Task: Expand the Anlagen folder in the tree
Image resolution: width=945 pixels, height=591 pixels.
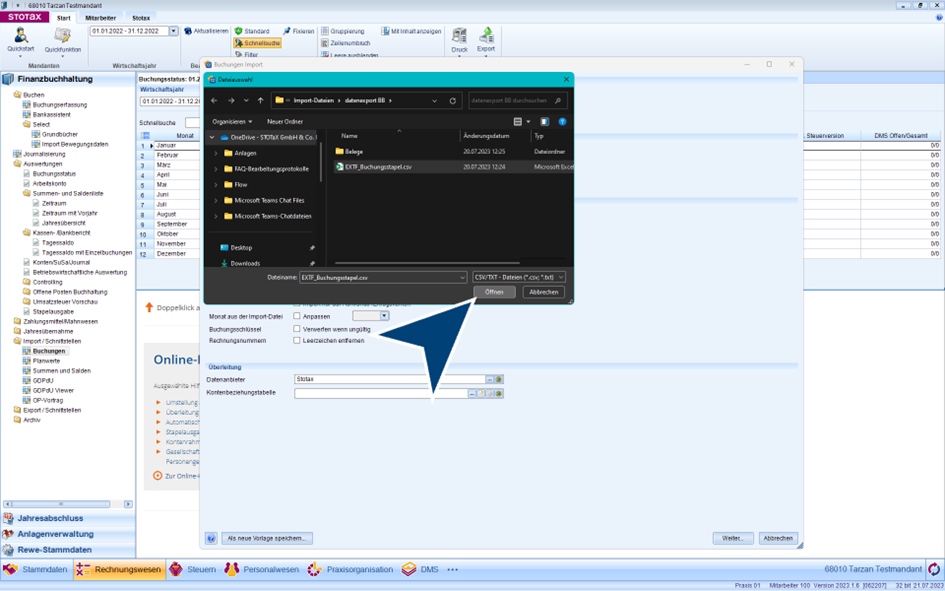Action: [216, 153]
